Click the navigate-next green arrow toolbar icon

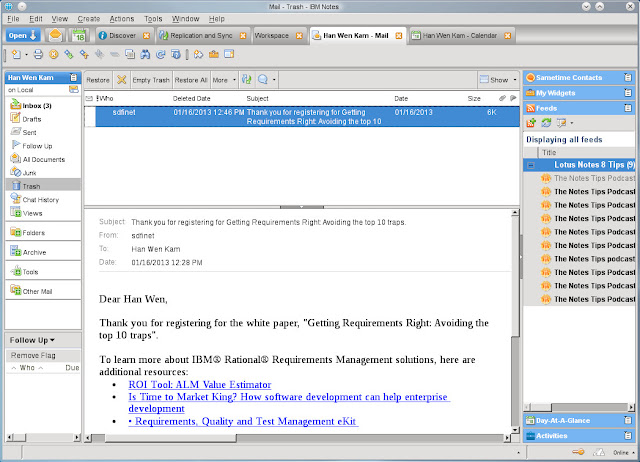[x=69, y=54]
